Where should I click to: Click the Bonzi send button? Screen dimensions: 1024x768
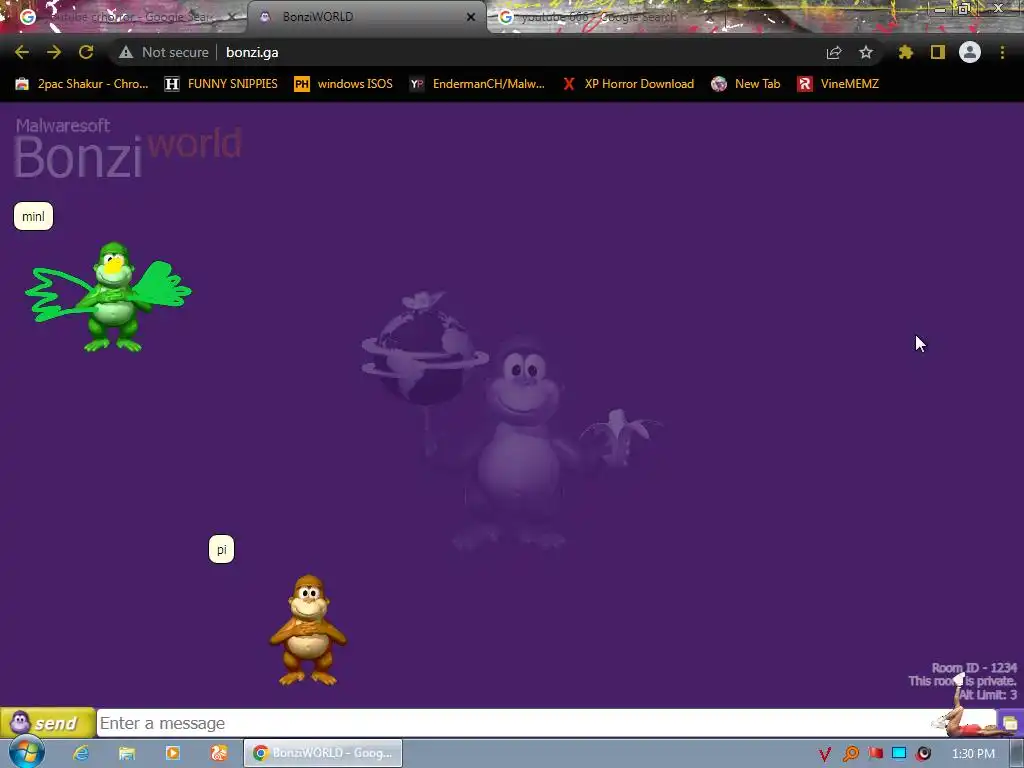(x=48, y=723)
